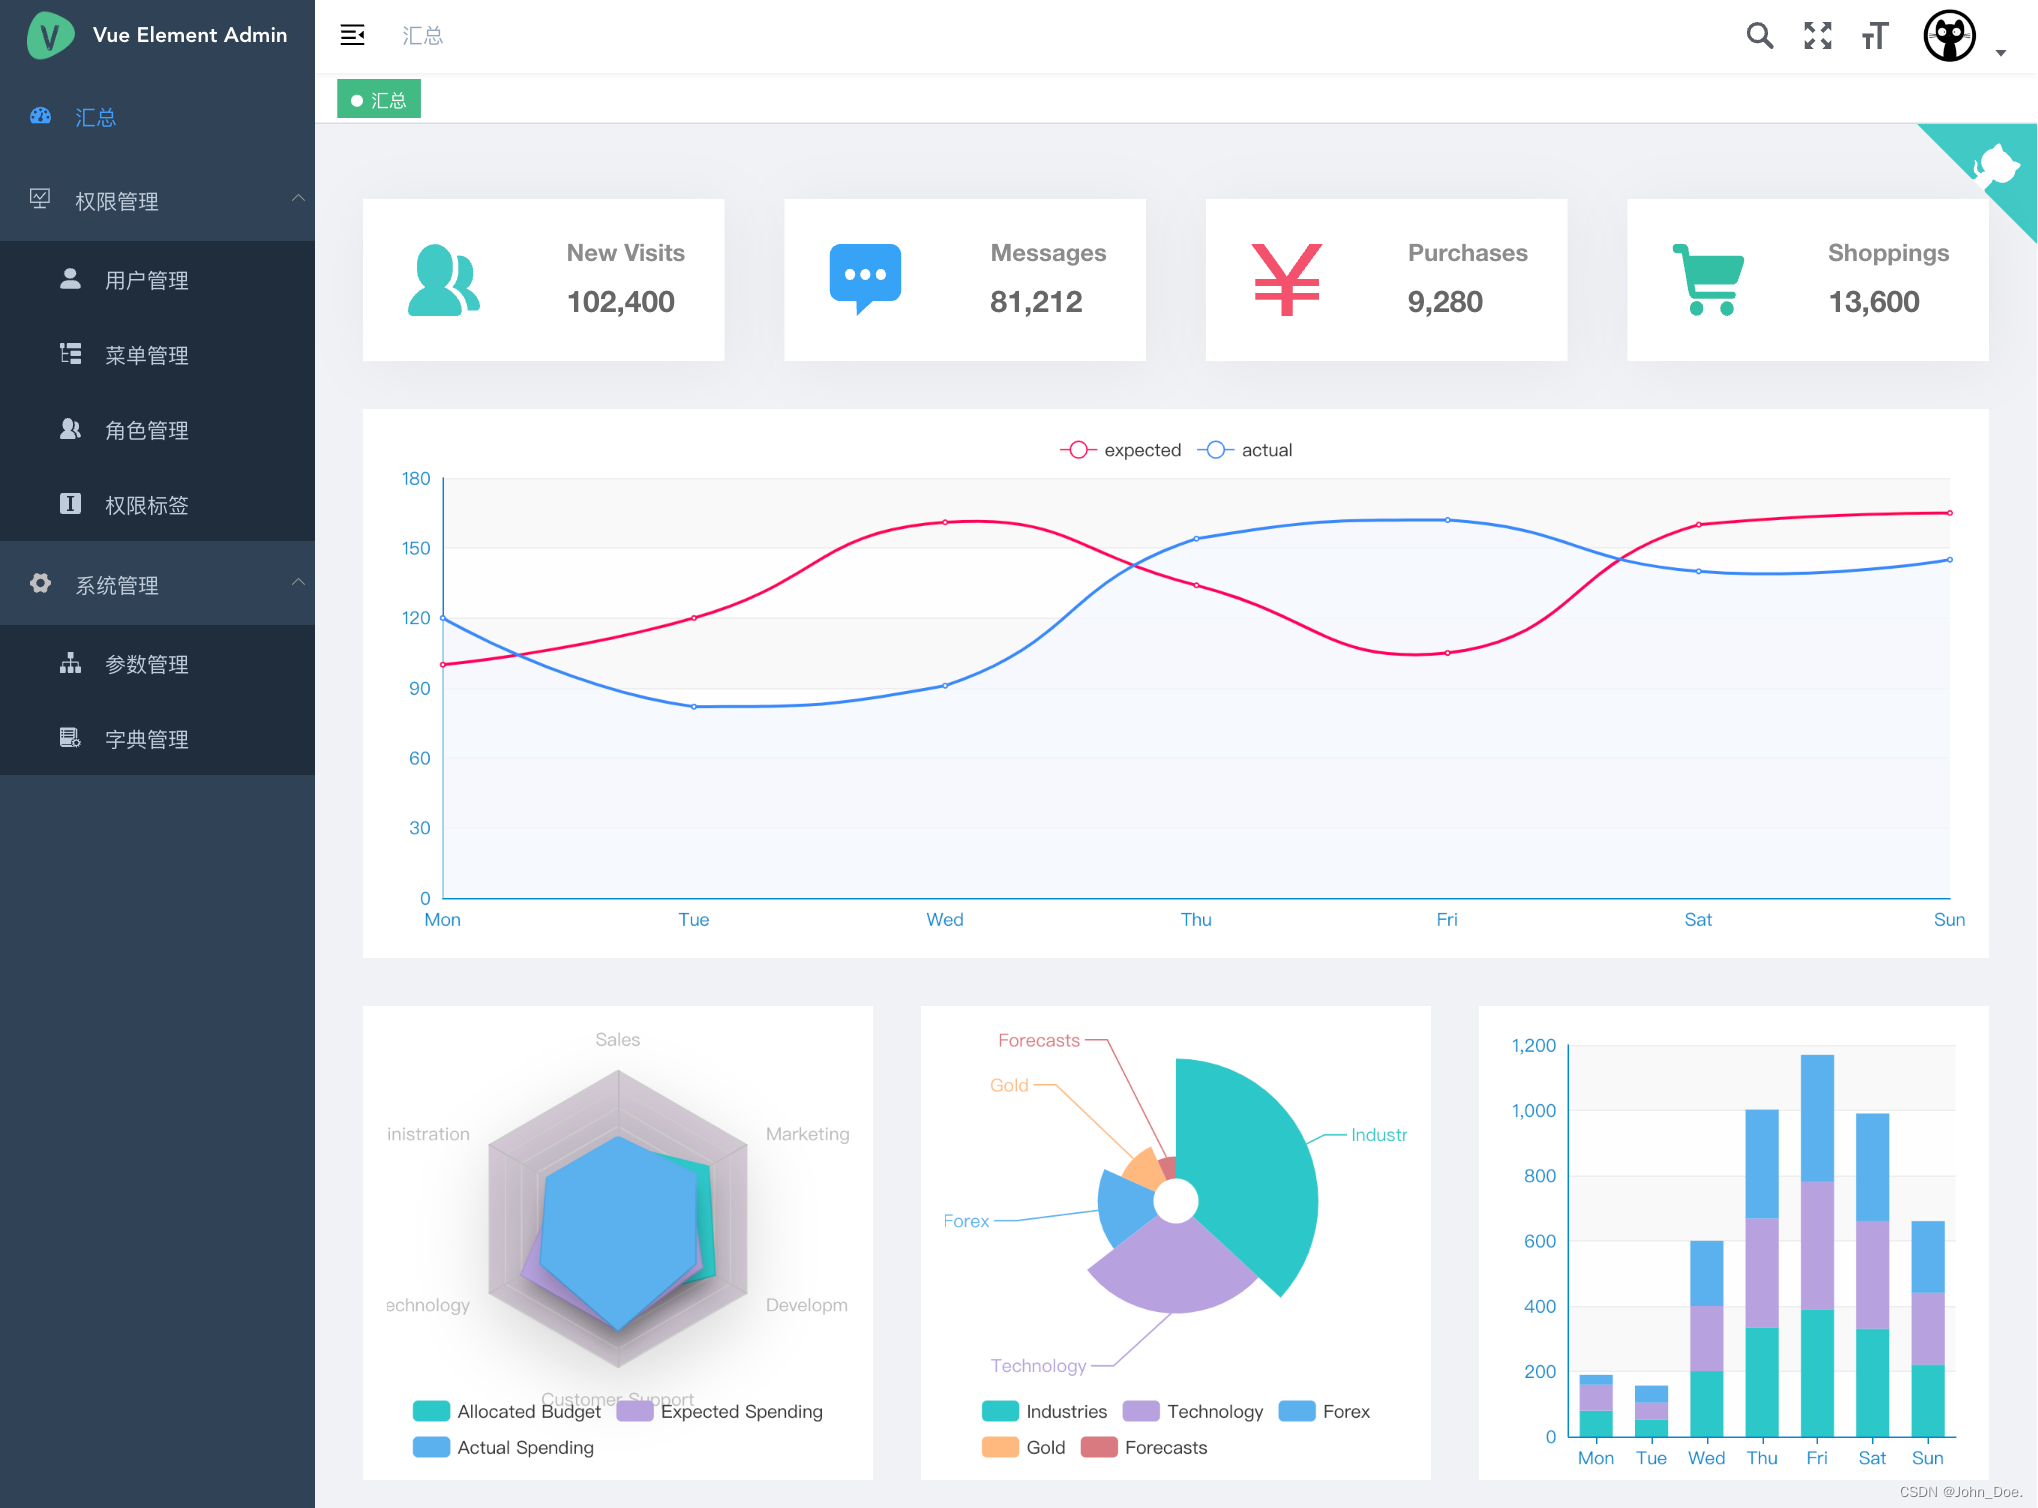The image size is (2038, 1508).
Task: Toggle the expected line legend
Action: coord(1120,450)
